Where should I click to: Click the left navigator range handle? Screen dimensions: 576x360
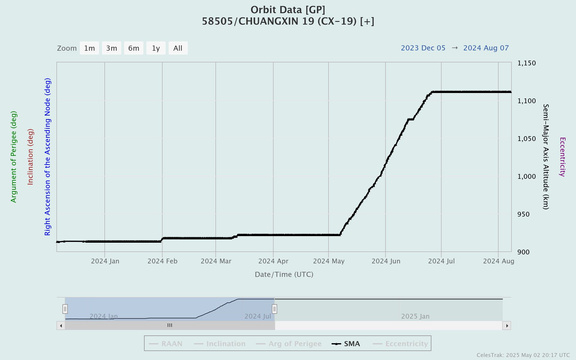pos(65,309)
